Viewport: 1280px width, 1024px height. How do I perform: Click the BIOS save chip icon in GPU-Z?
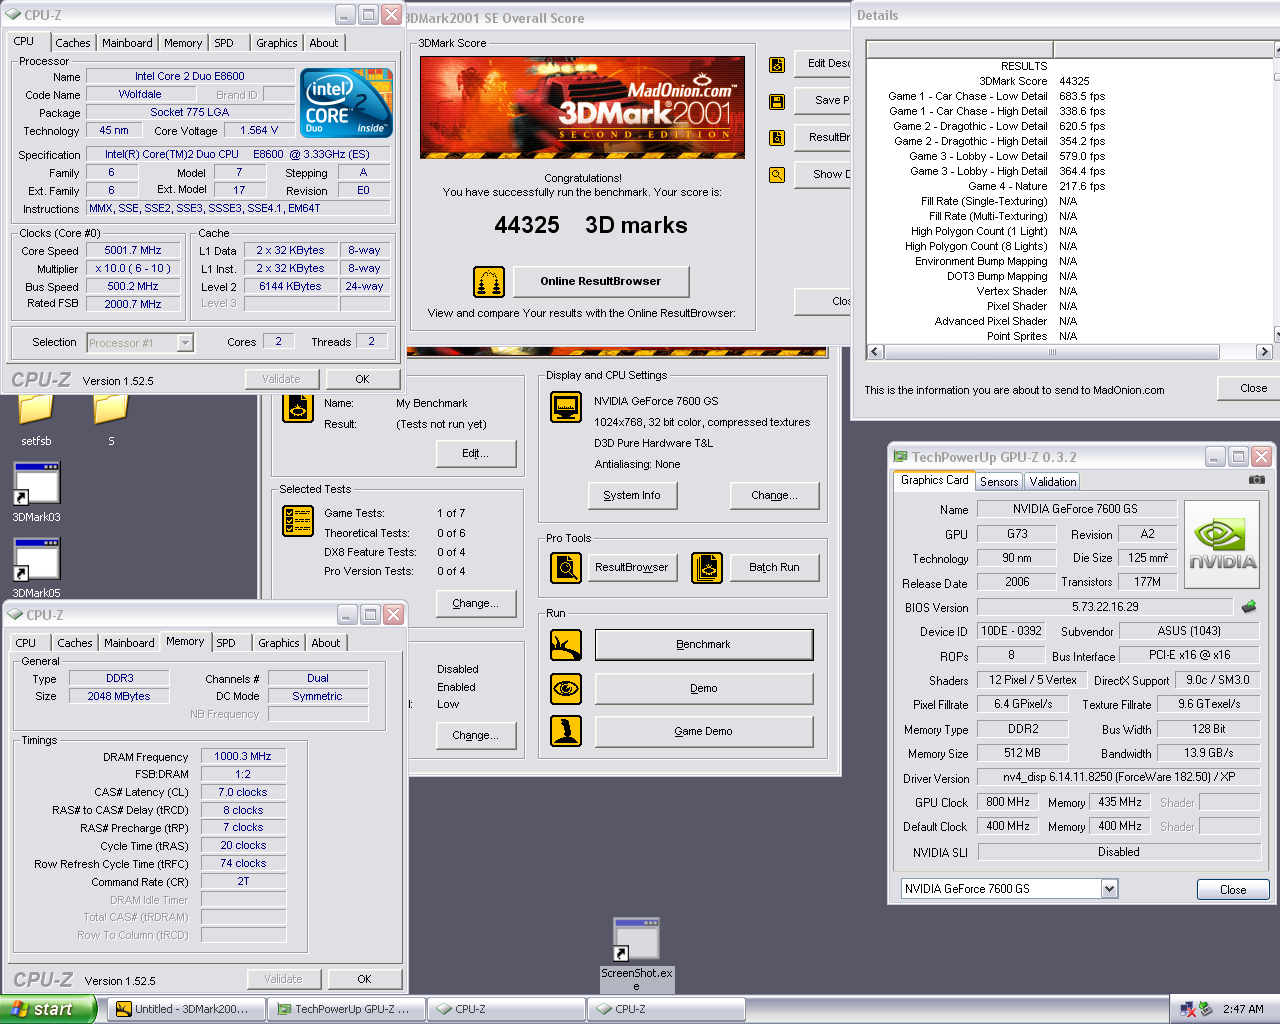point(1249,606)
